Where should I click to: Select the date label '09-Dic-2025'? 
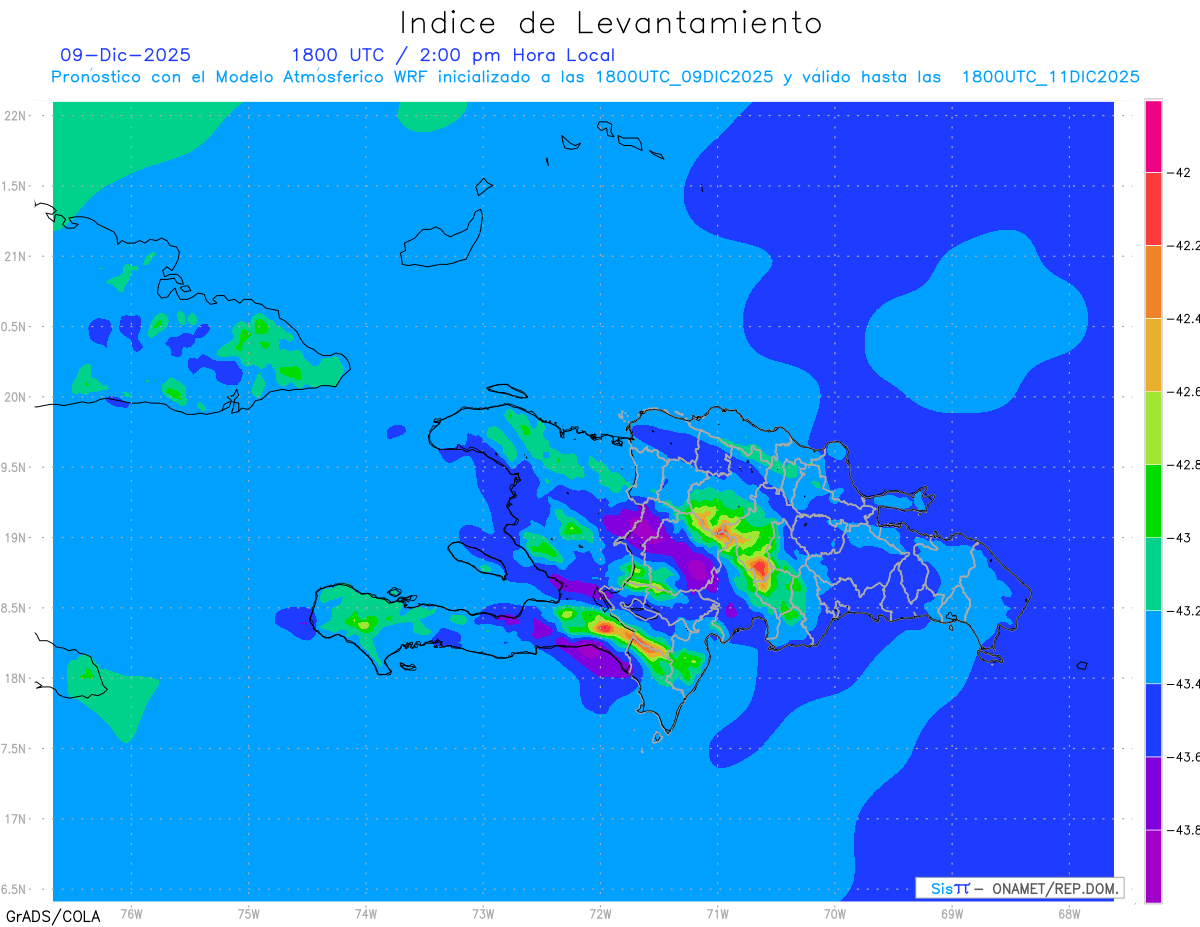pos(126,55)
